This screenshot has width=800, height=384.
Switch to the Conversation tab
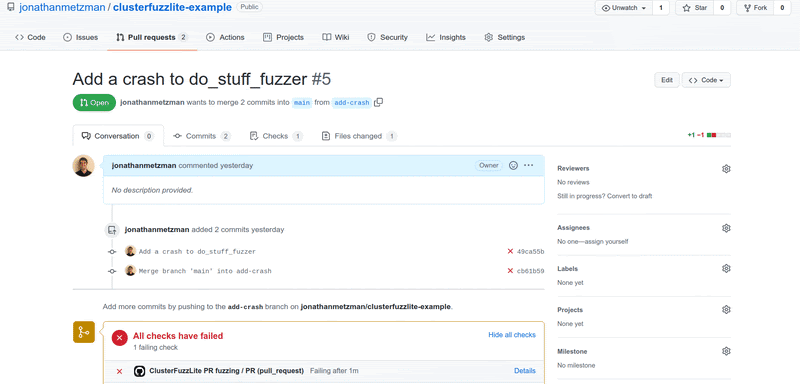coord(118,136)
